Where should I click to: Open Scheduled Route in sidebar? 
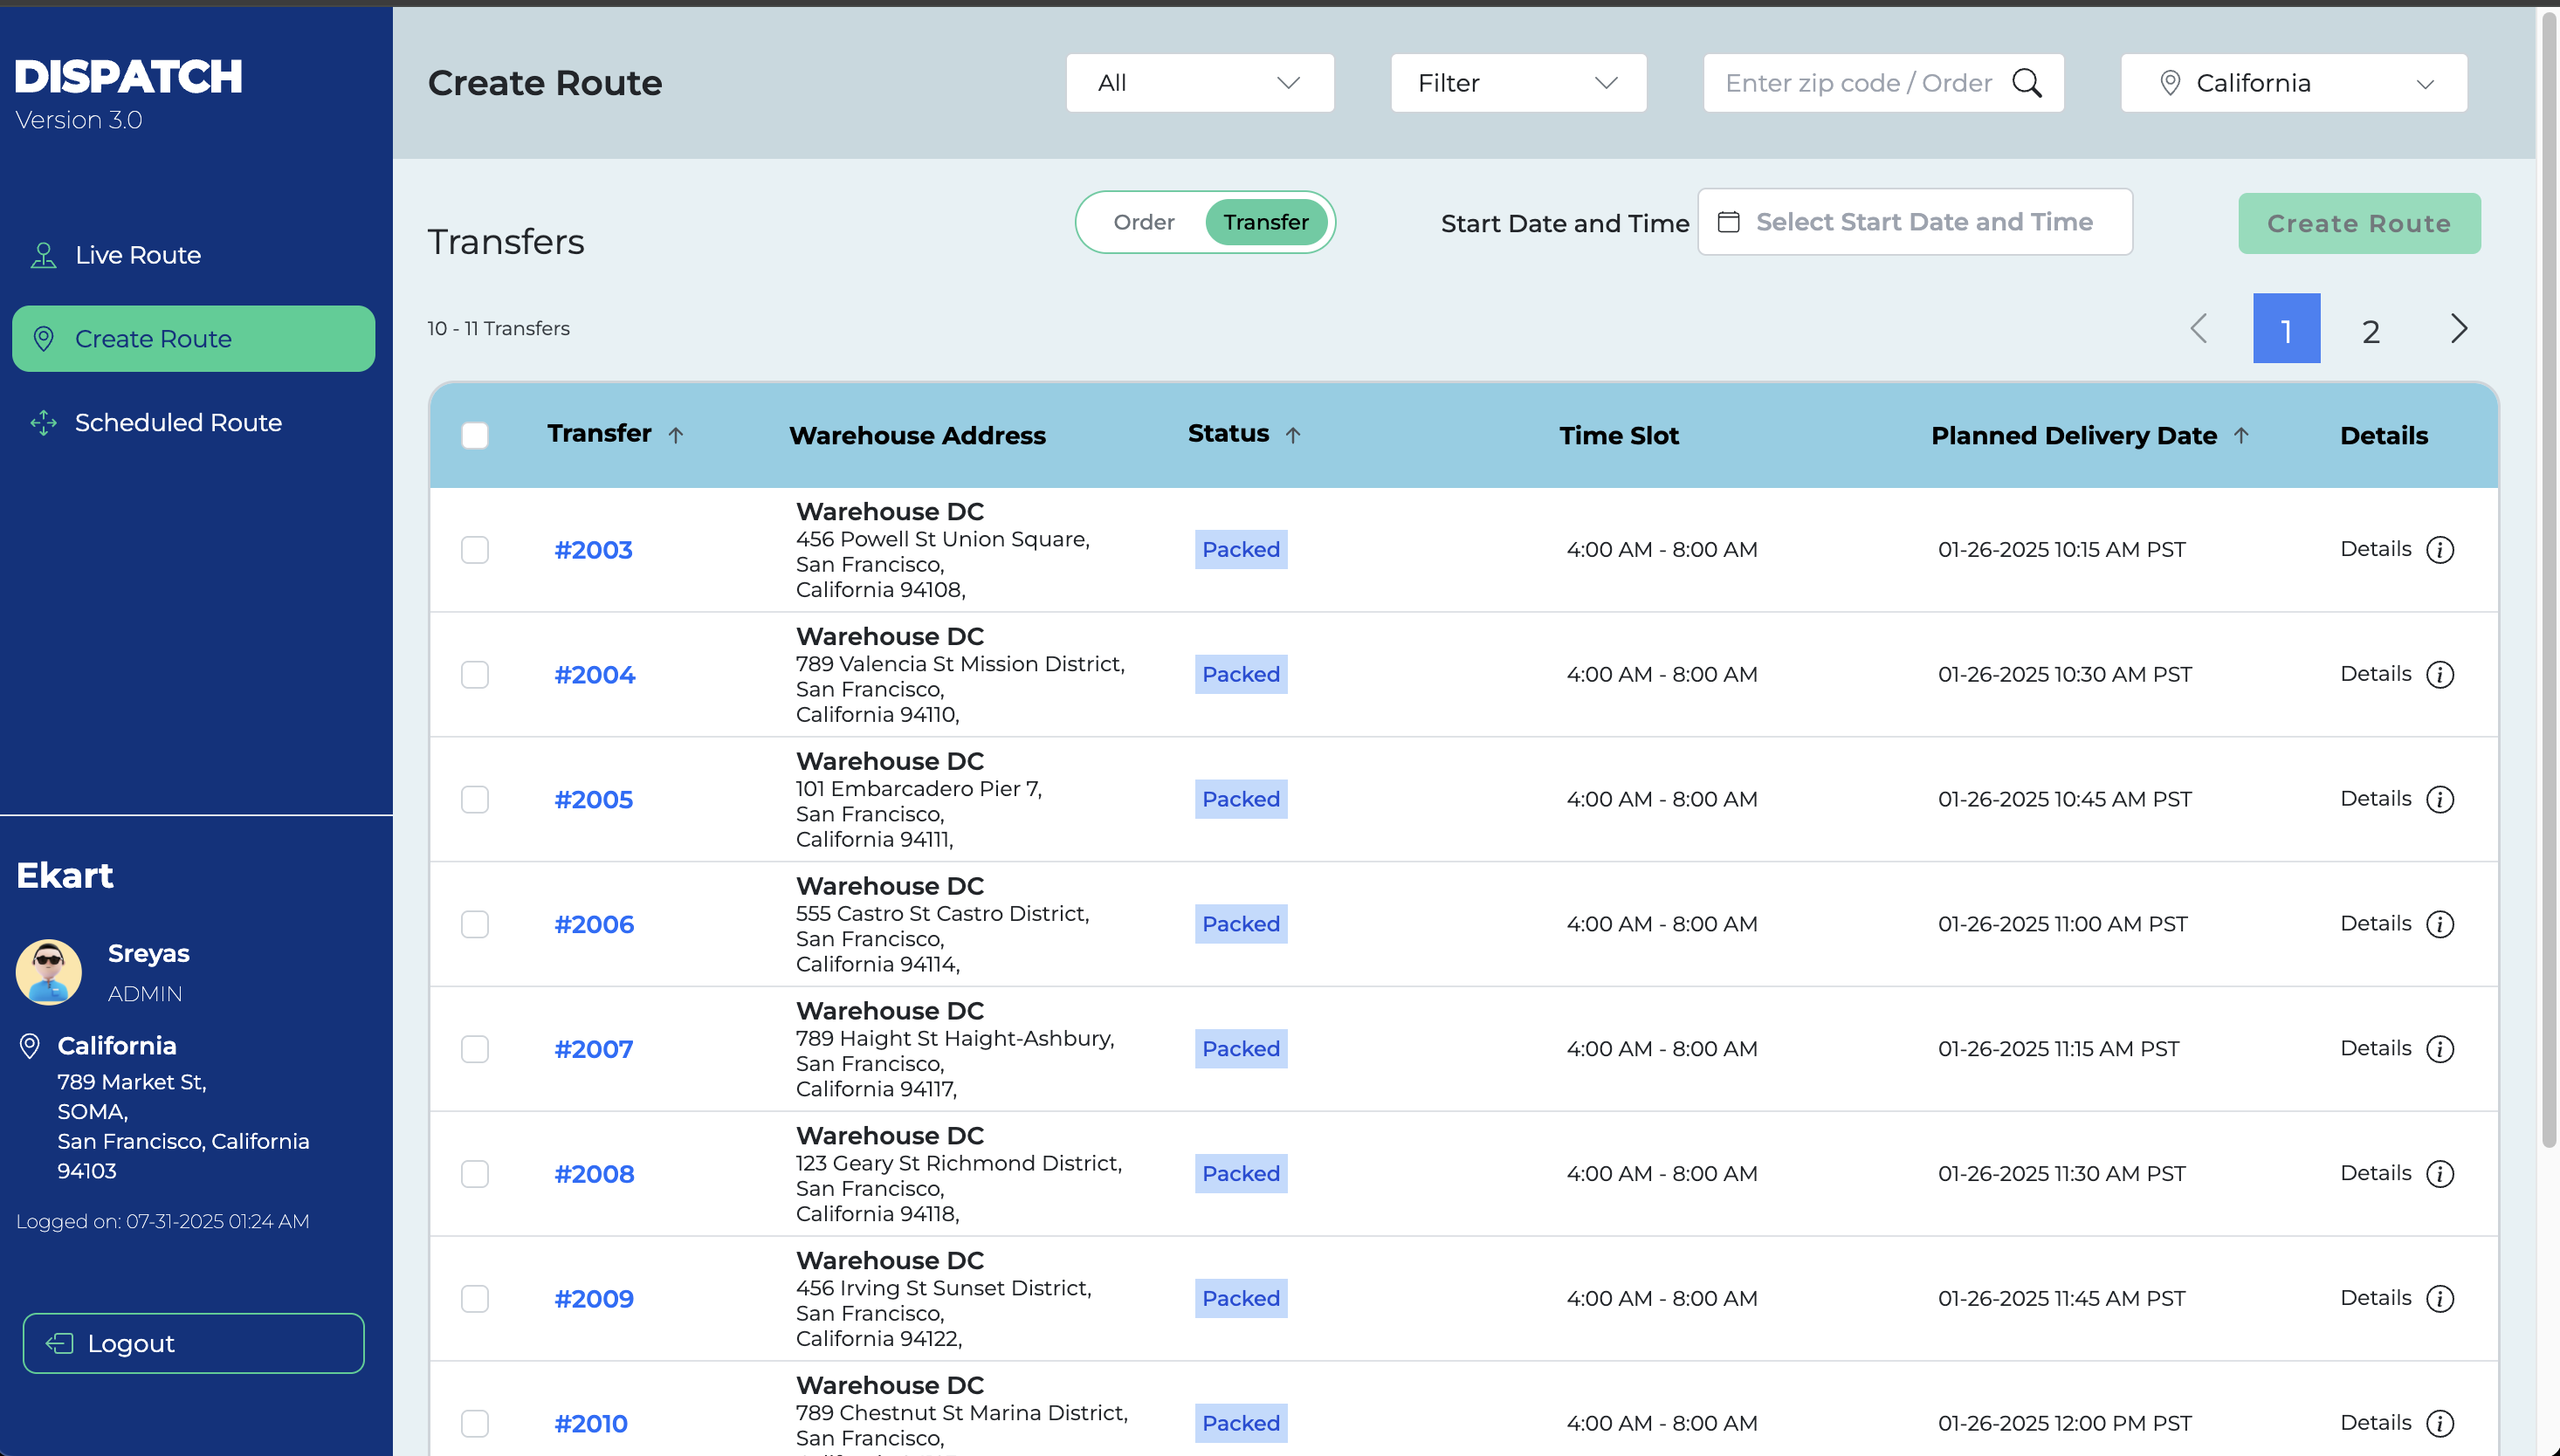(178, 423)
